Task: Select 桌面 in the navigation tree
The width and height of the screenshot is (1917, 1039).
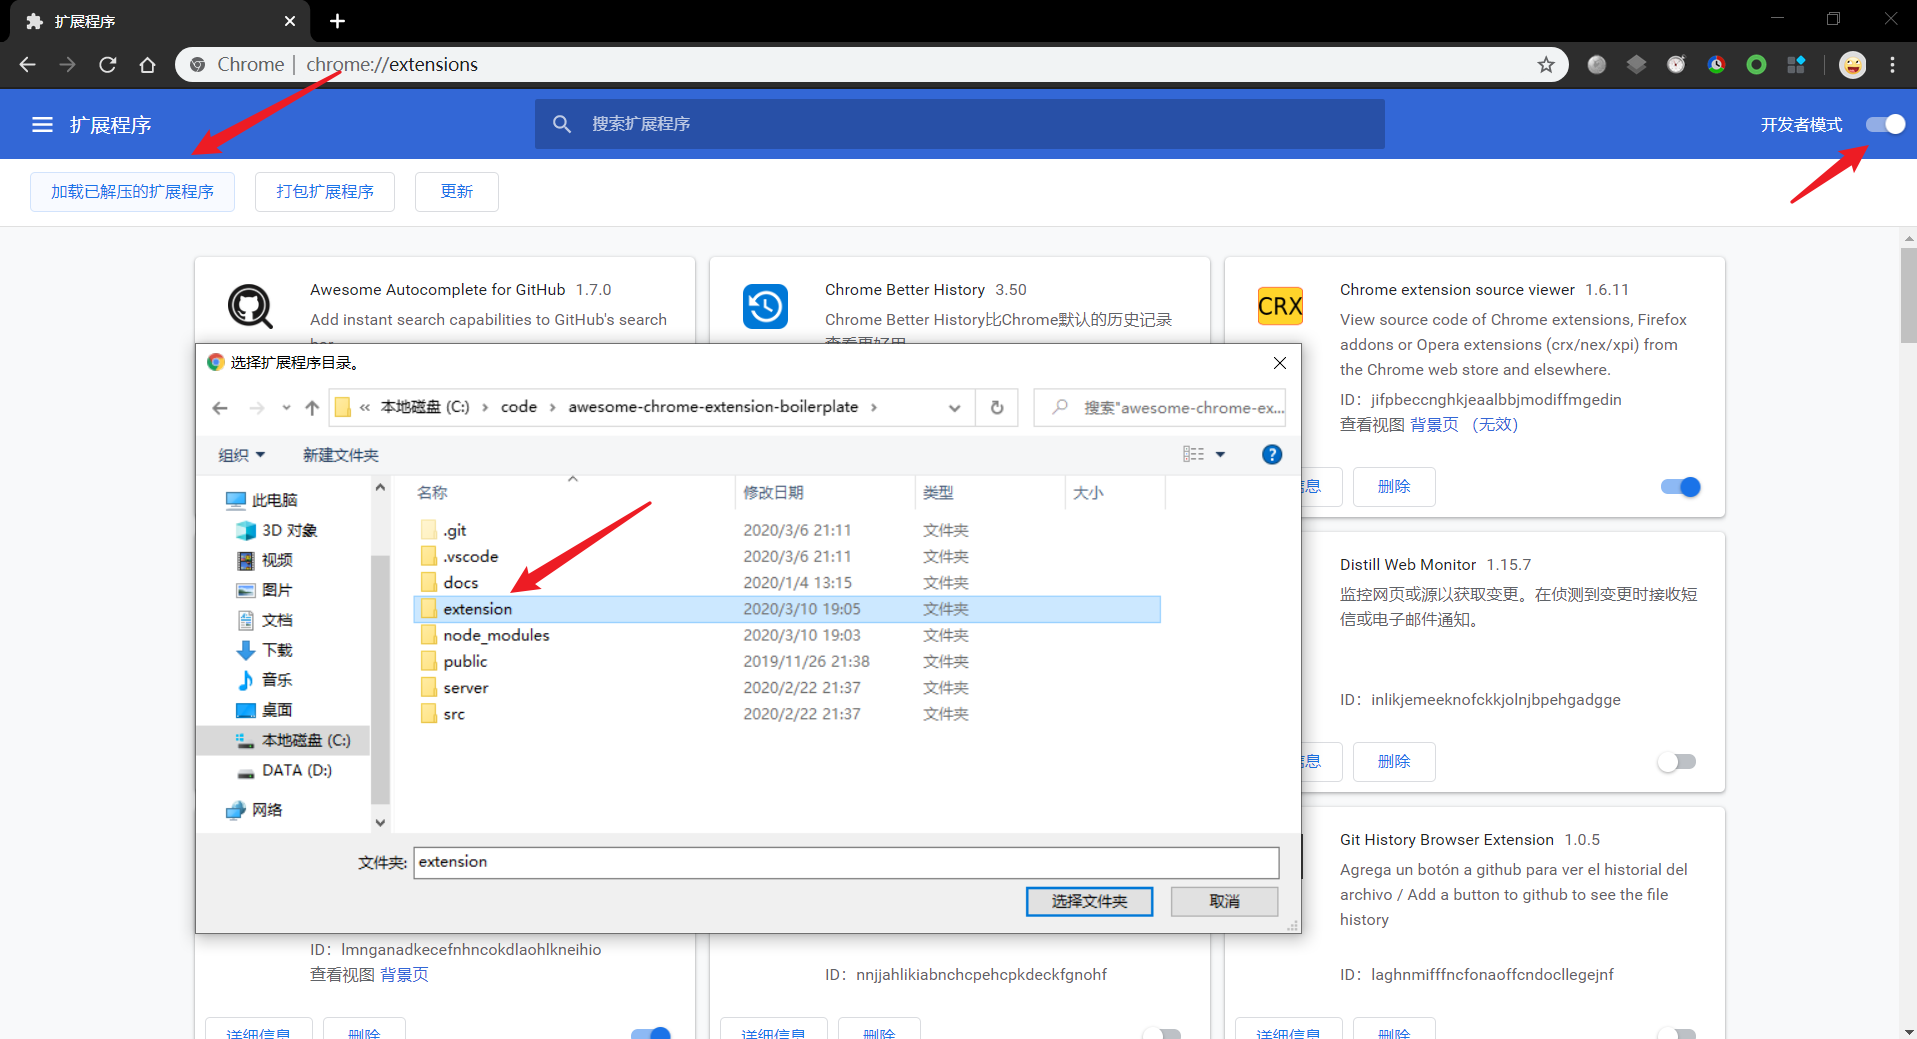Action: [x=264, y=710]
